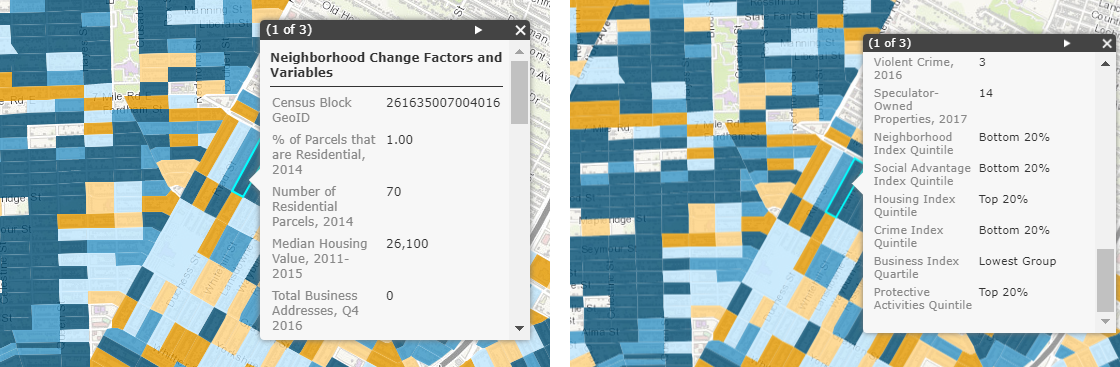Show next feature in left popup

479,30
